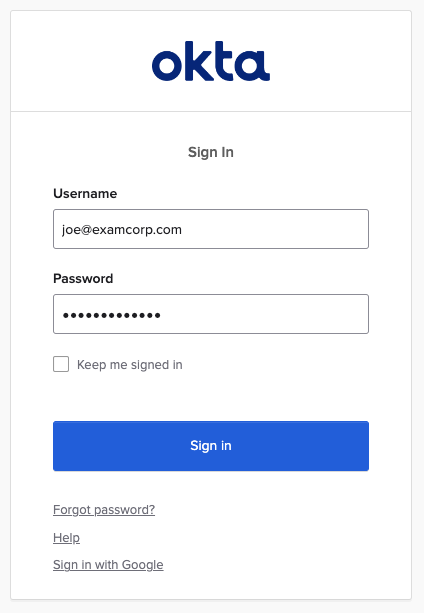Focus the Username input field

click(211, 229)
